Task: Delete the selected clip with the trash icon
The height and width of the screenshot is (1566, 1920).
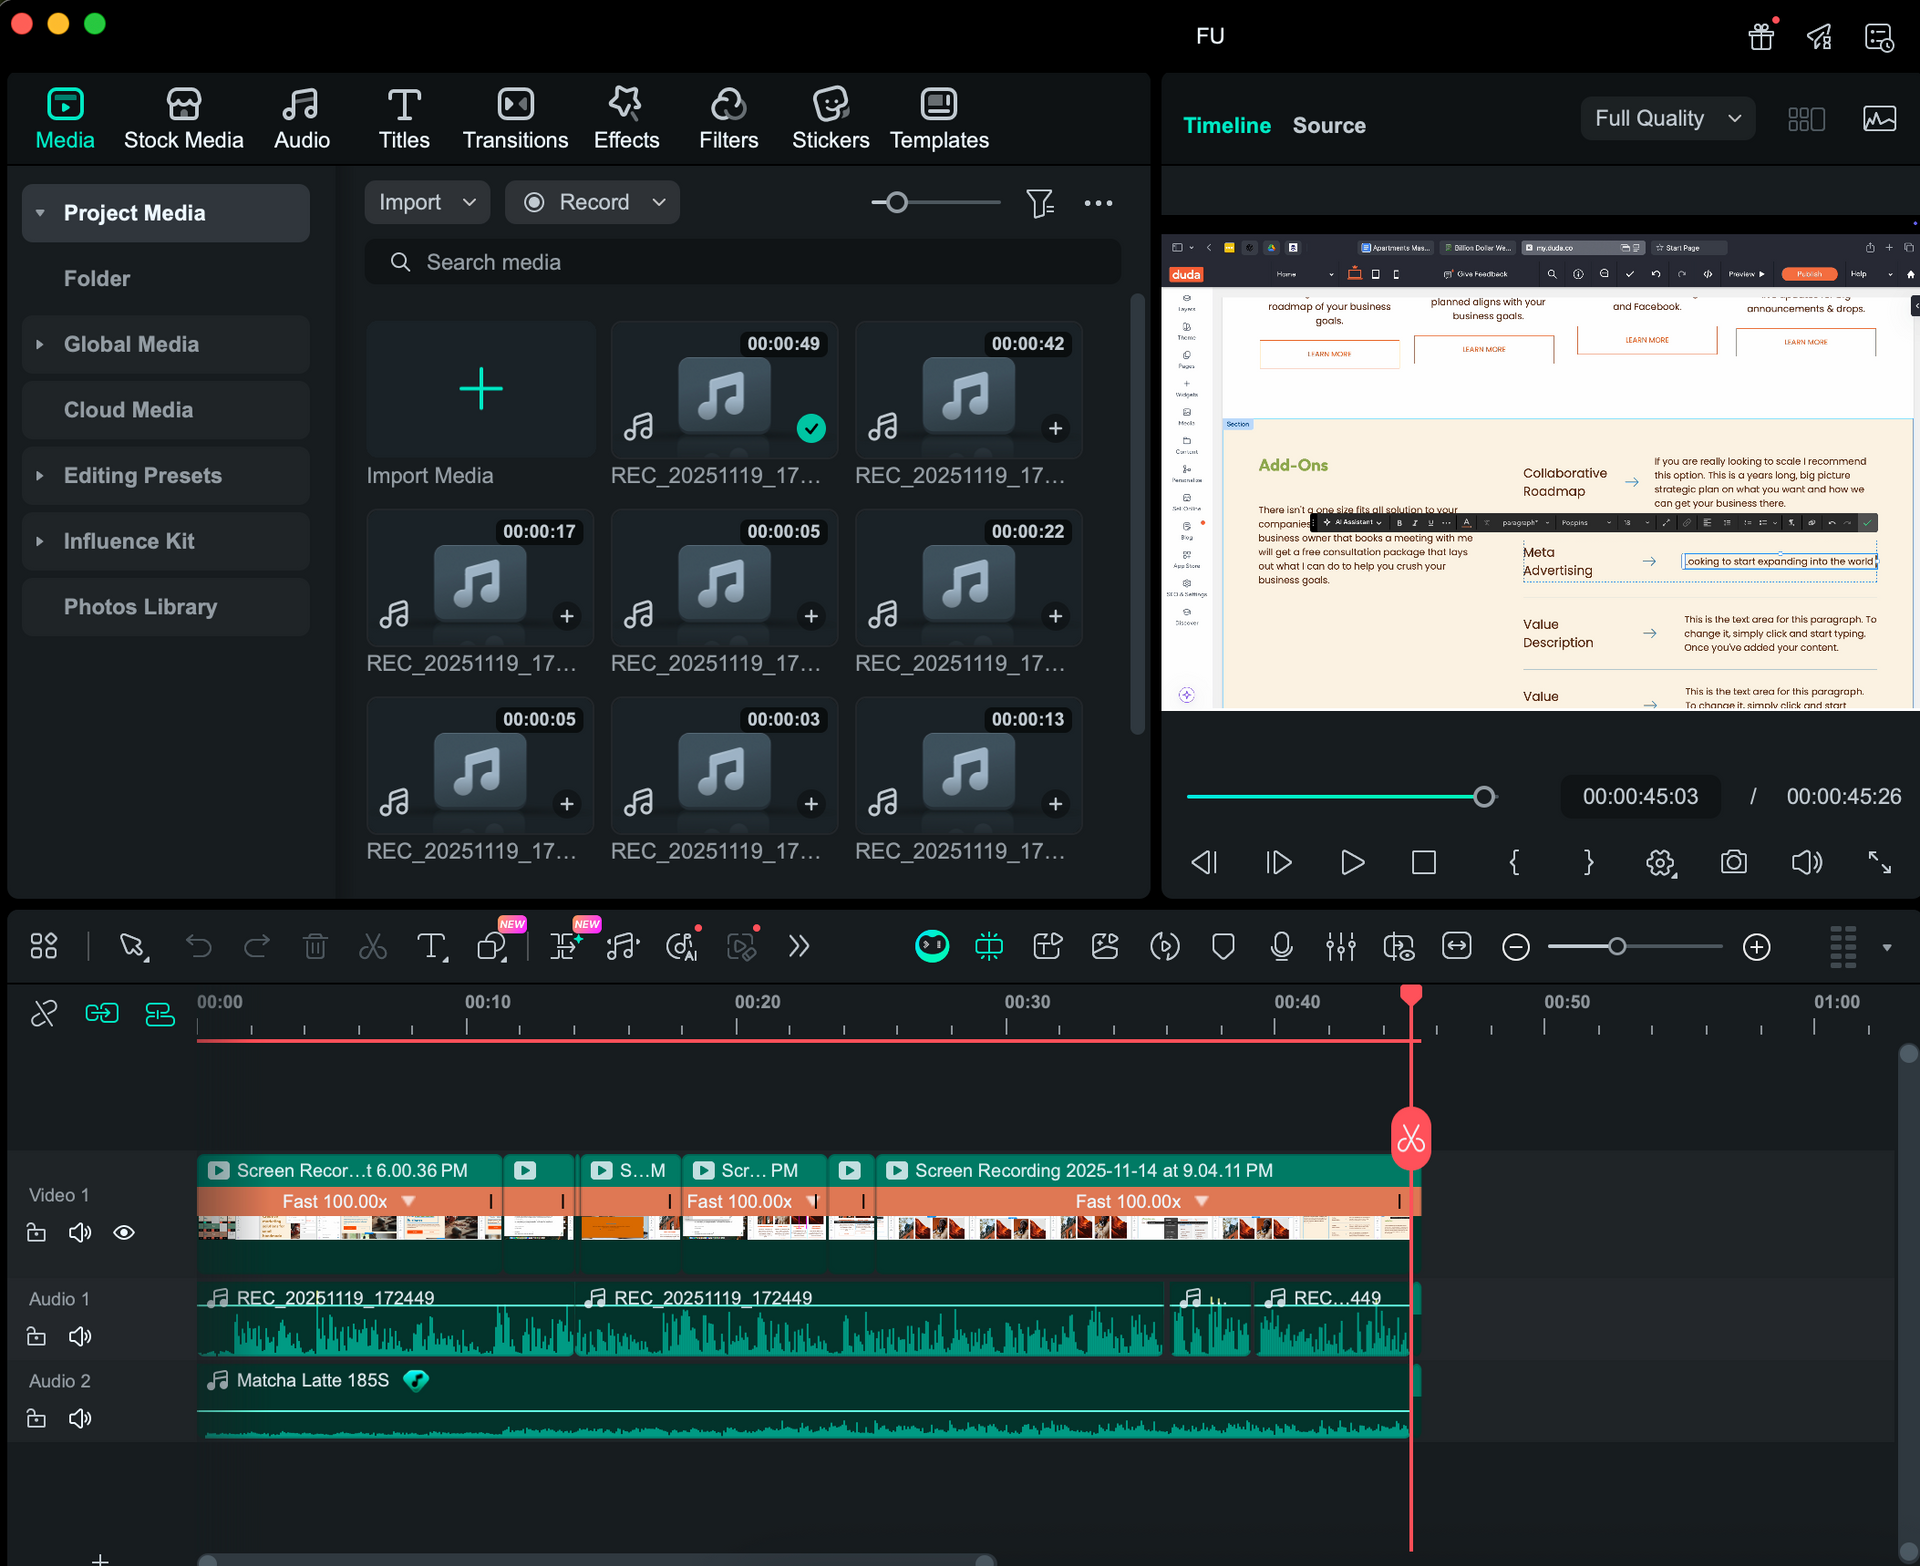Action: (x=315, y=946)
